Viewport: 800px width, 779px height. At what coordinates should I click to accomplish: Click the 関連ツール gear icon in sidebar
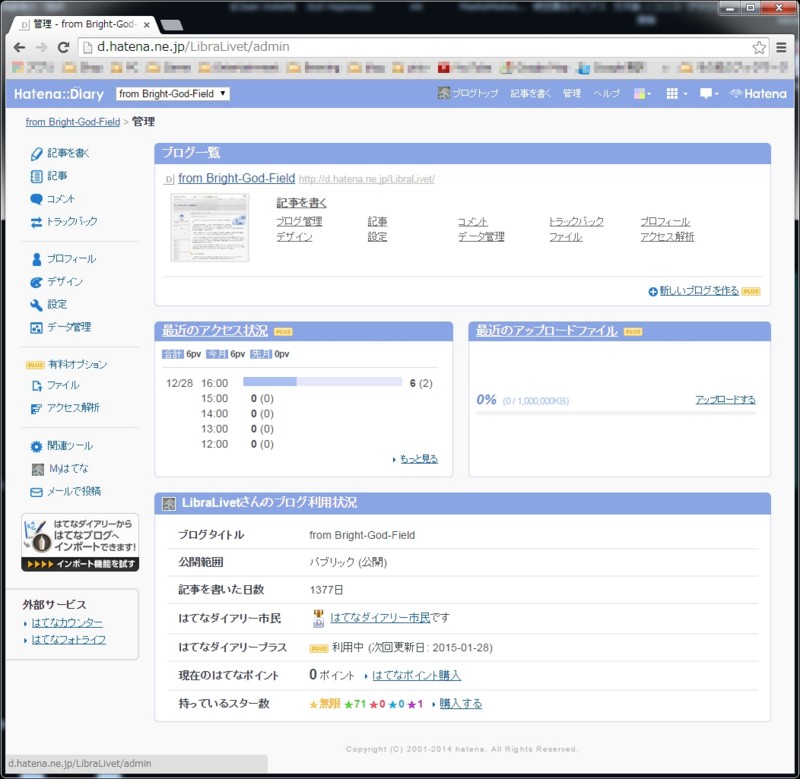pyautogui.click(x=36, y=446)
